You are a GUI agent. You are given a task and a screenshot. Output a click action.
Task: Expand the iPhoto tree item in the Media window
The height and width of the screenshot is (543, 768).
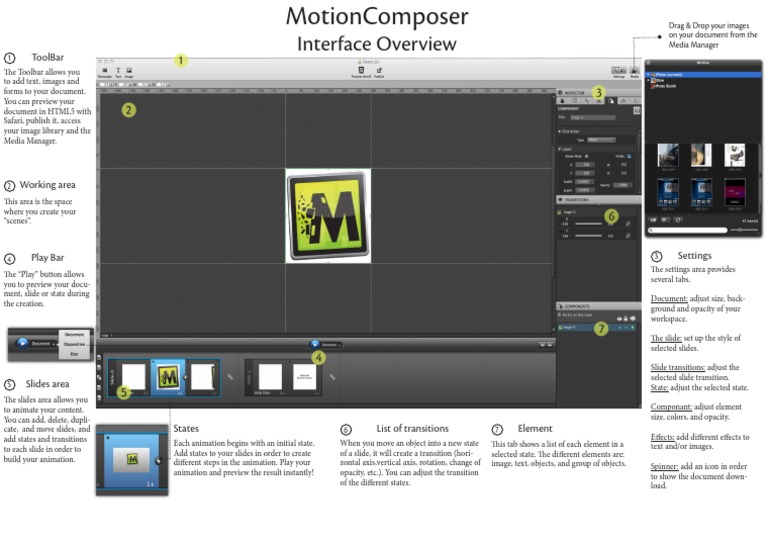[x=648, y=74]
